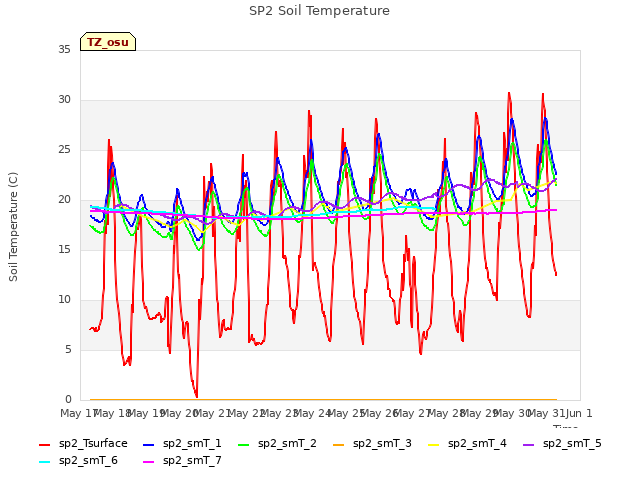
Task: Click the red Tsurface minimum near zero on May 20
Action: click(196, 395)
